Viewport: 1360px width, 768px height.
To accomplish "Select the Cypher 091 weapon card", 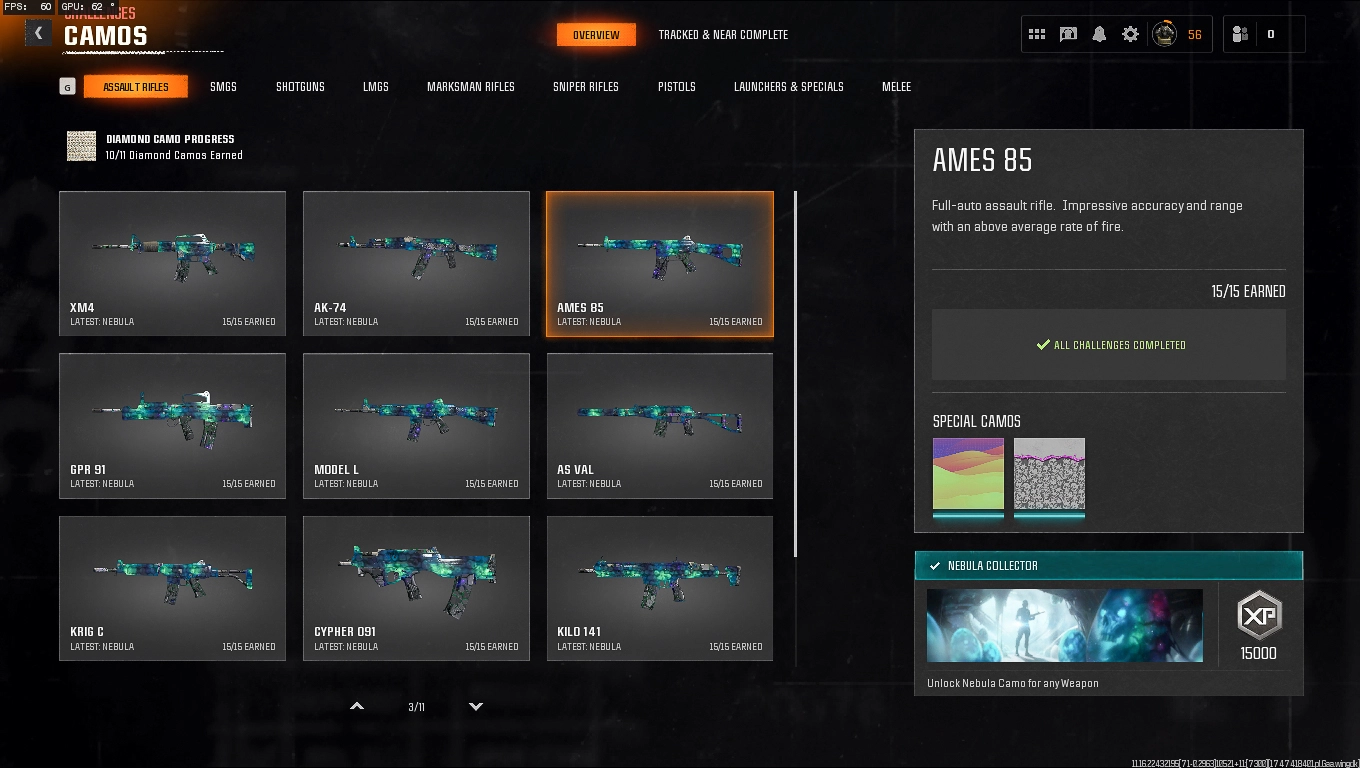I will (x=416, y=588).
